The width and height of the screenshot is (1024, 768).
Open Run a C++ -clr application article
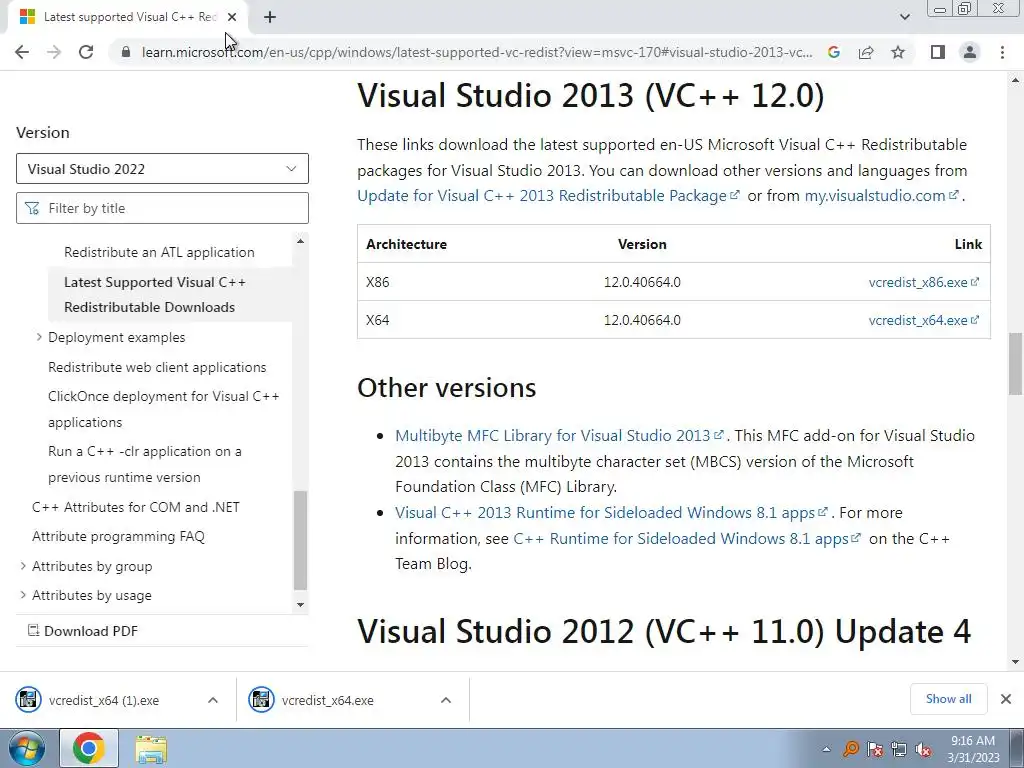pyautogui.click(x=145, y=464)
